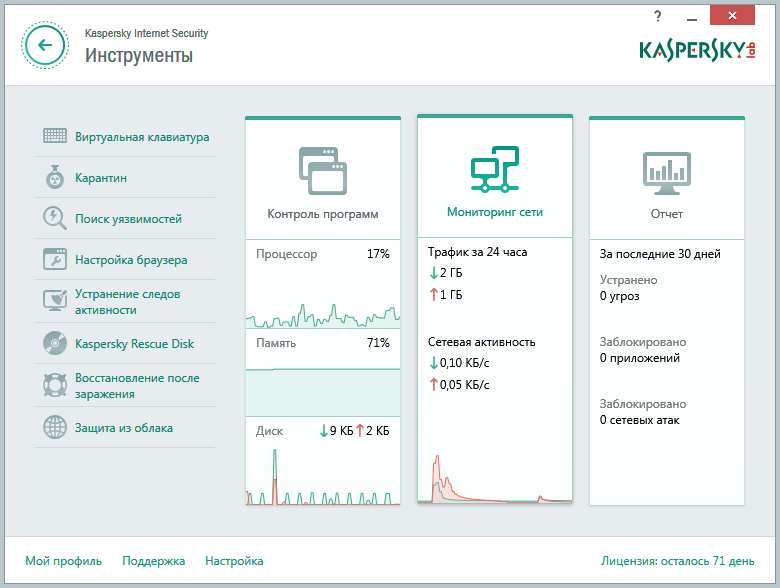
Task: Select the Мониторинг сети card title
Action: coord(495,212)
